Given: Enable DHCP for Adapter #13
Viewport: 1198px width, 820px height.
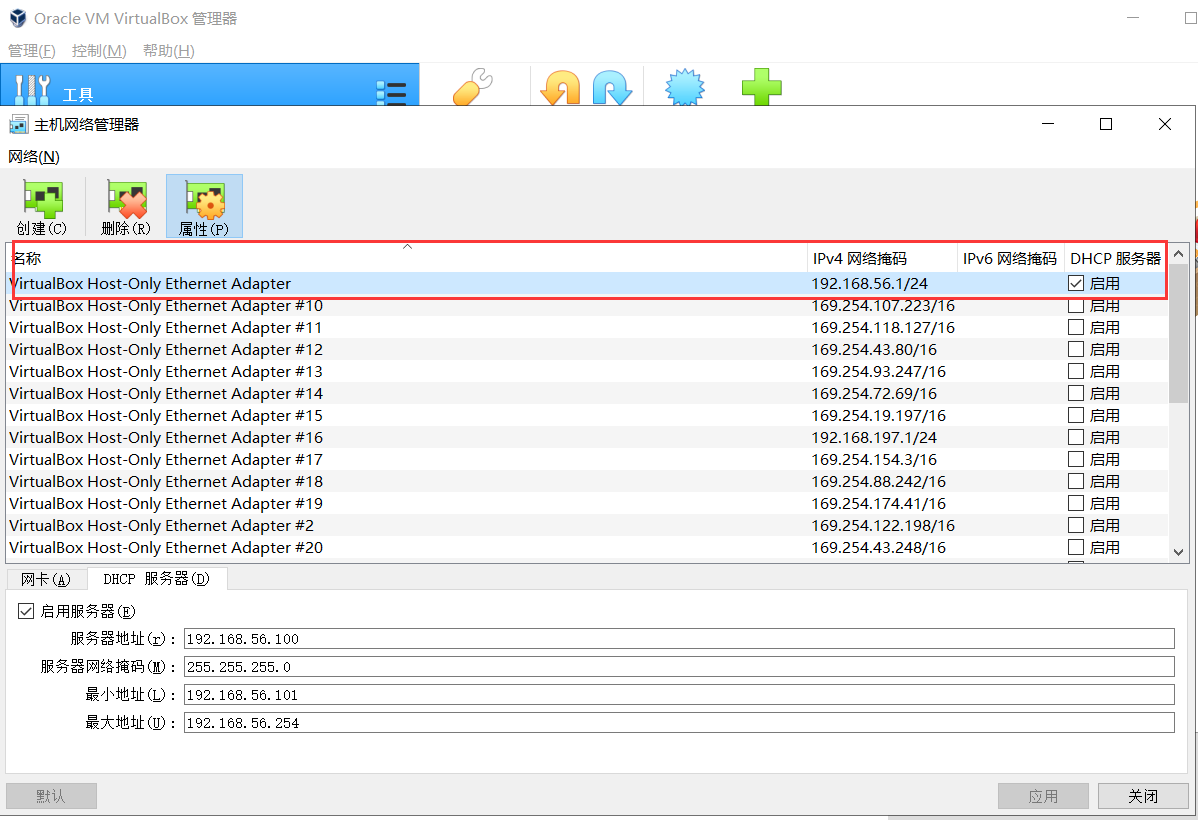Looking at the screenshot, I should 1076,371.
